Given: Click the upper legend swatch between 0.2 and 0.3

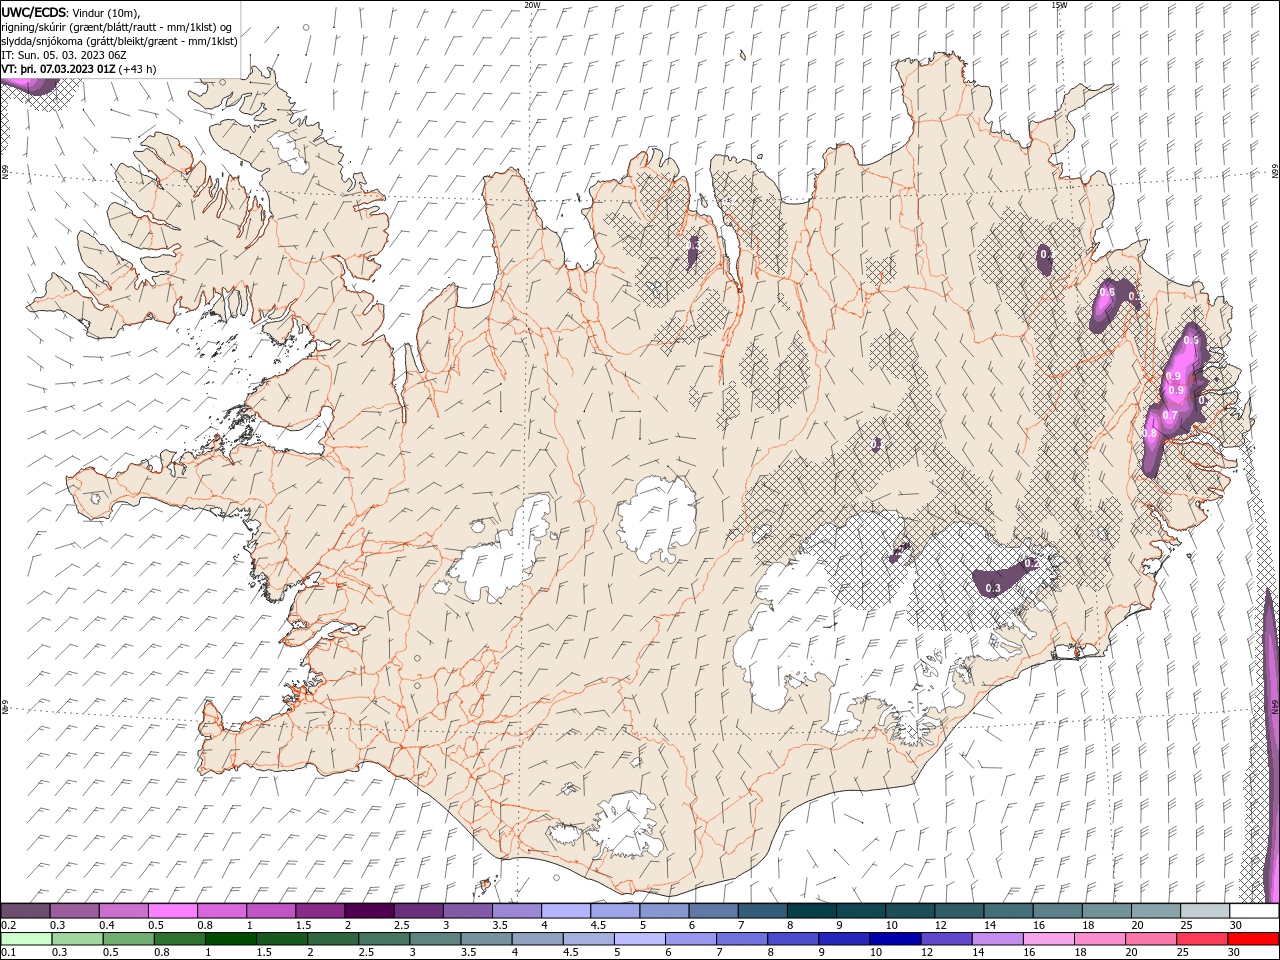Looking at the screenshot, I should 26,911.
